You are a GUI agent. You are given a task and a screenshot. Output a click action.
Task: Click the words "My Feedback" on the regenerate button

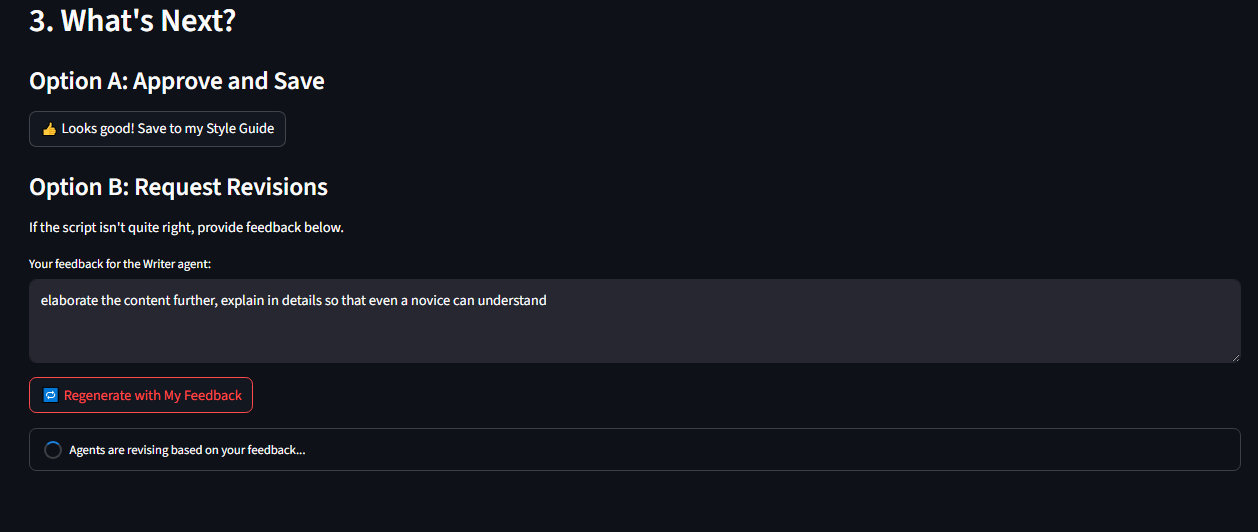203,395
